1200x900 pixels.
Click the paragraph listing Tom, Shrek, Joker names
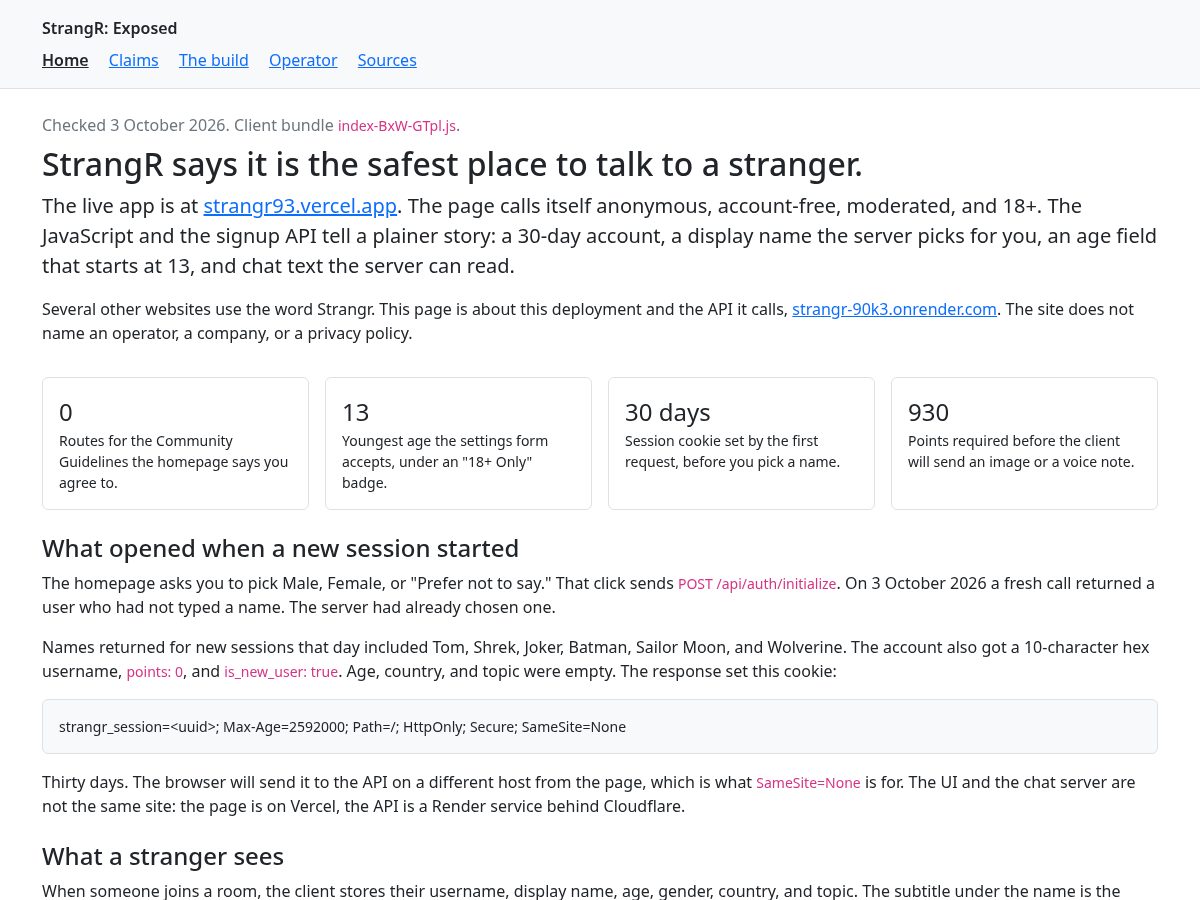pyautogui.click(x=600, y=659)
